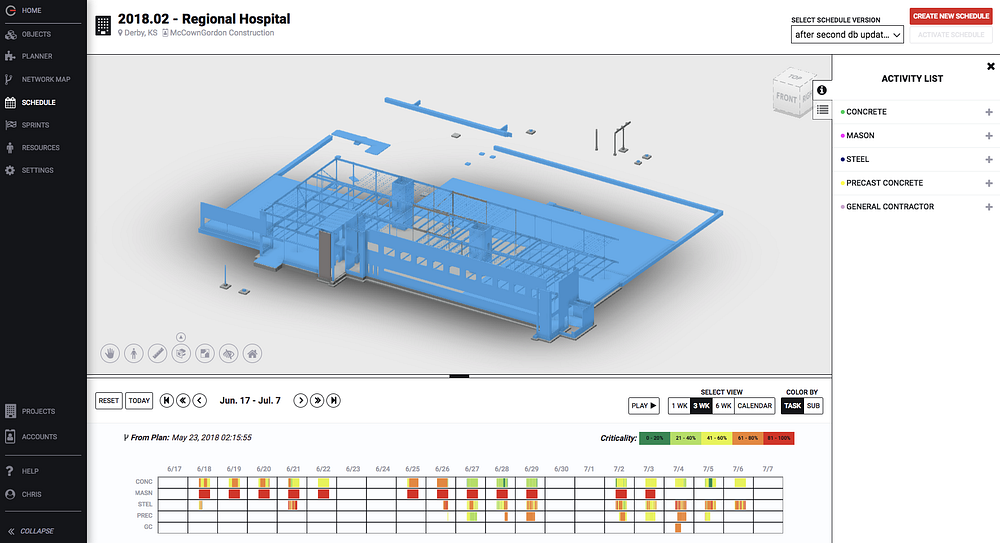Click the hide objects eye icon

[x=229, y=353]
